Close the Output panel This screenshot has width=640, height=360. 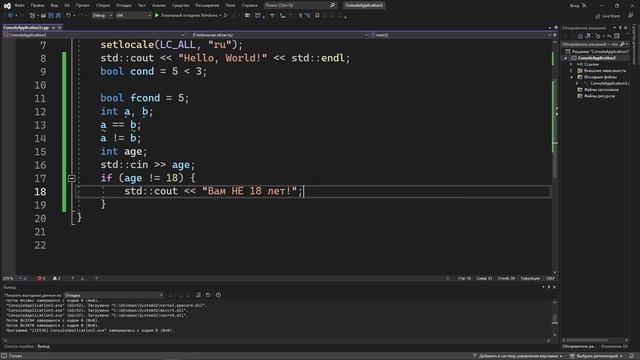554,287
